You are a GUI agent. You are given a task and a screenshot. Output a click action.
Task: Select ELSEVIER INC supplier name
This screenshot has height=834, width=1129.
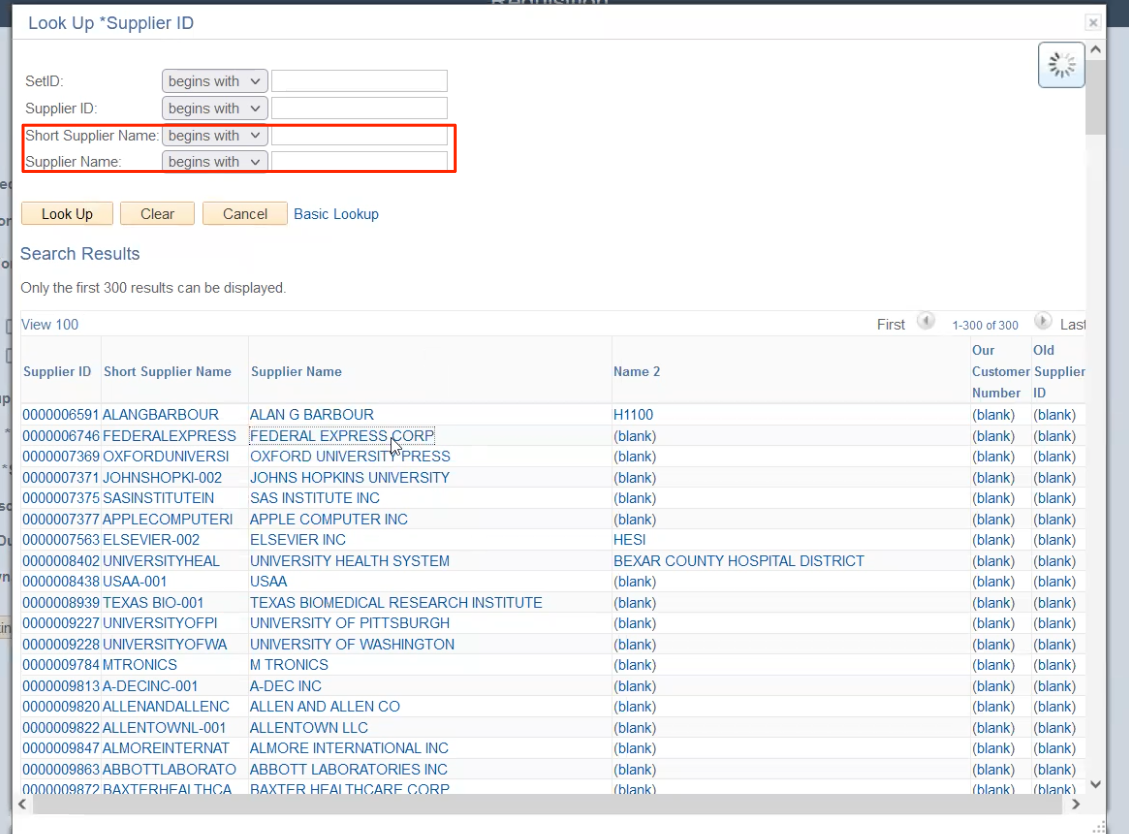point(297,540)
